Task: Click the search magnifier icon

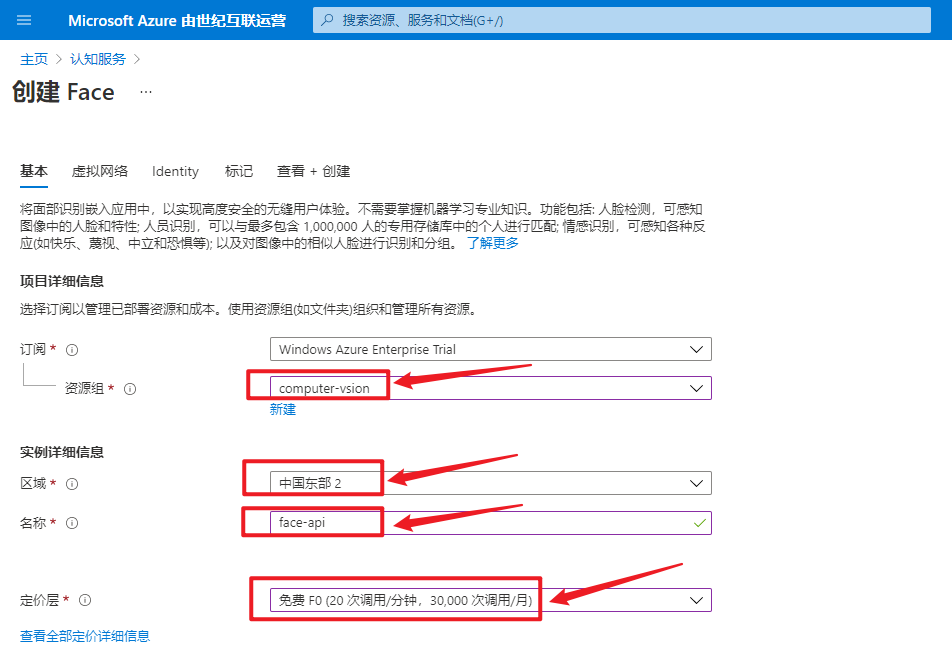Action: [x=327, y=20]
